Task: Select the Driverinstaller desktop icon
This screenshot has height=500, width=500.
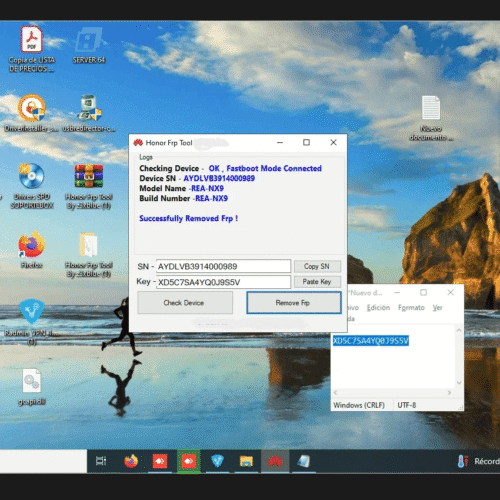Action: coord(32,108)
